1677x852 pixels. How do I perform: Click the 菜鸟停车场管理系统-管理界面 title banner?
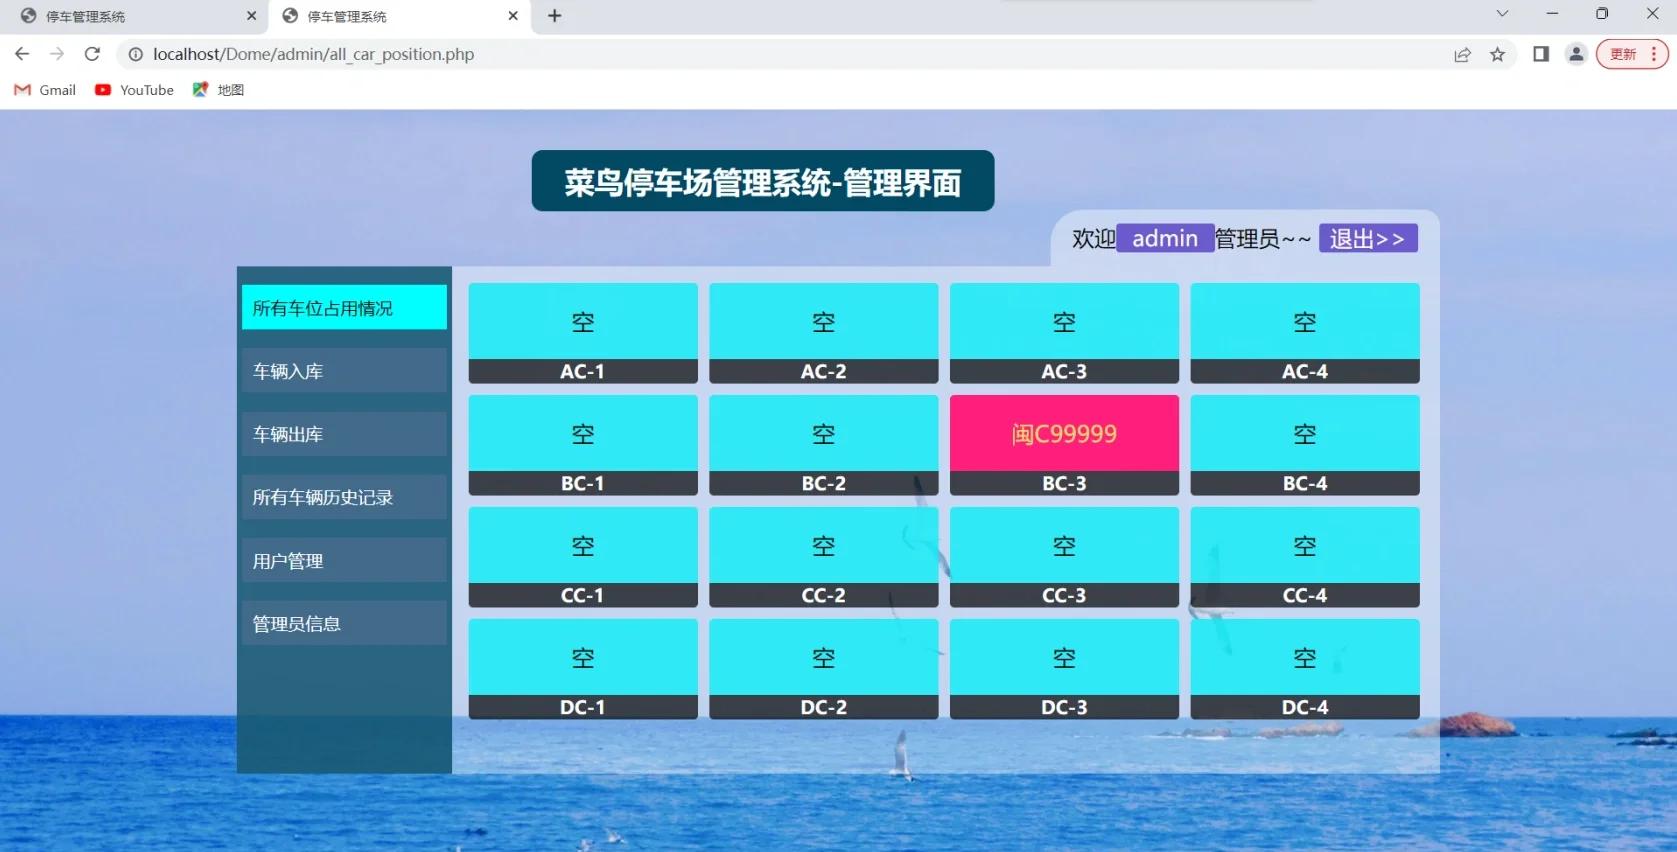coord(763,181)
